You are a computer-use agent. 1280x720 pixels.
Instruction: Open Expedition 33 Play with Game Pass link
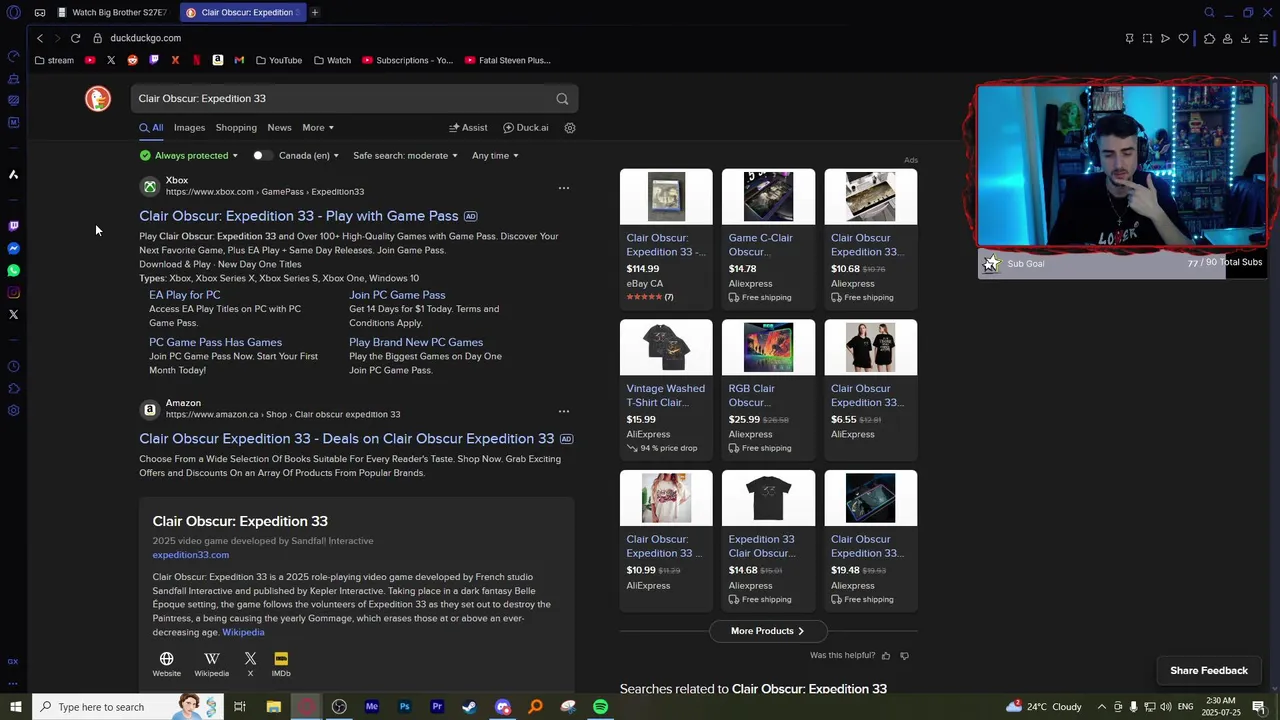tap(298, 216)
